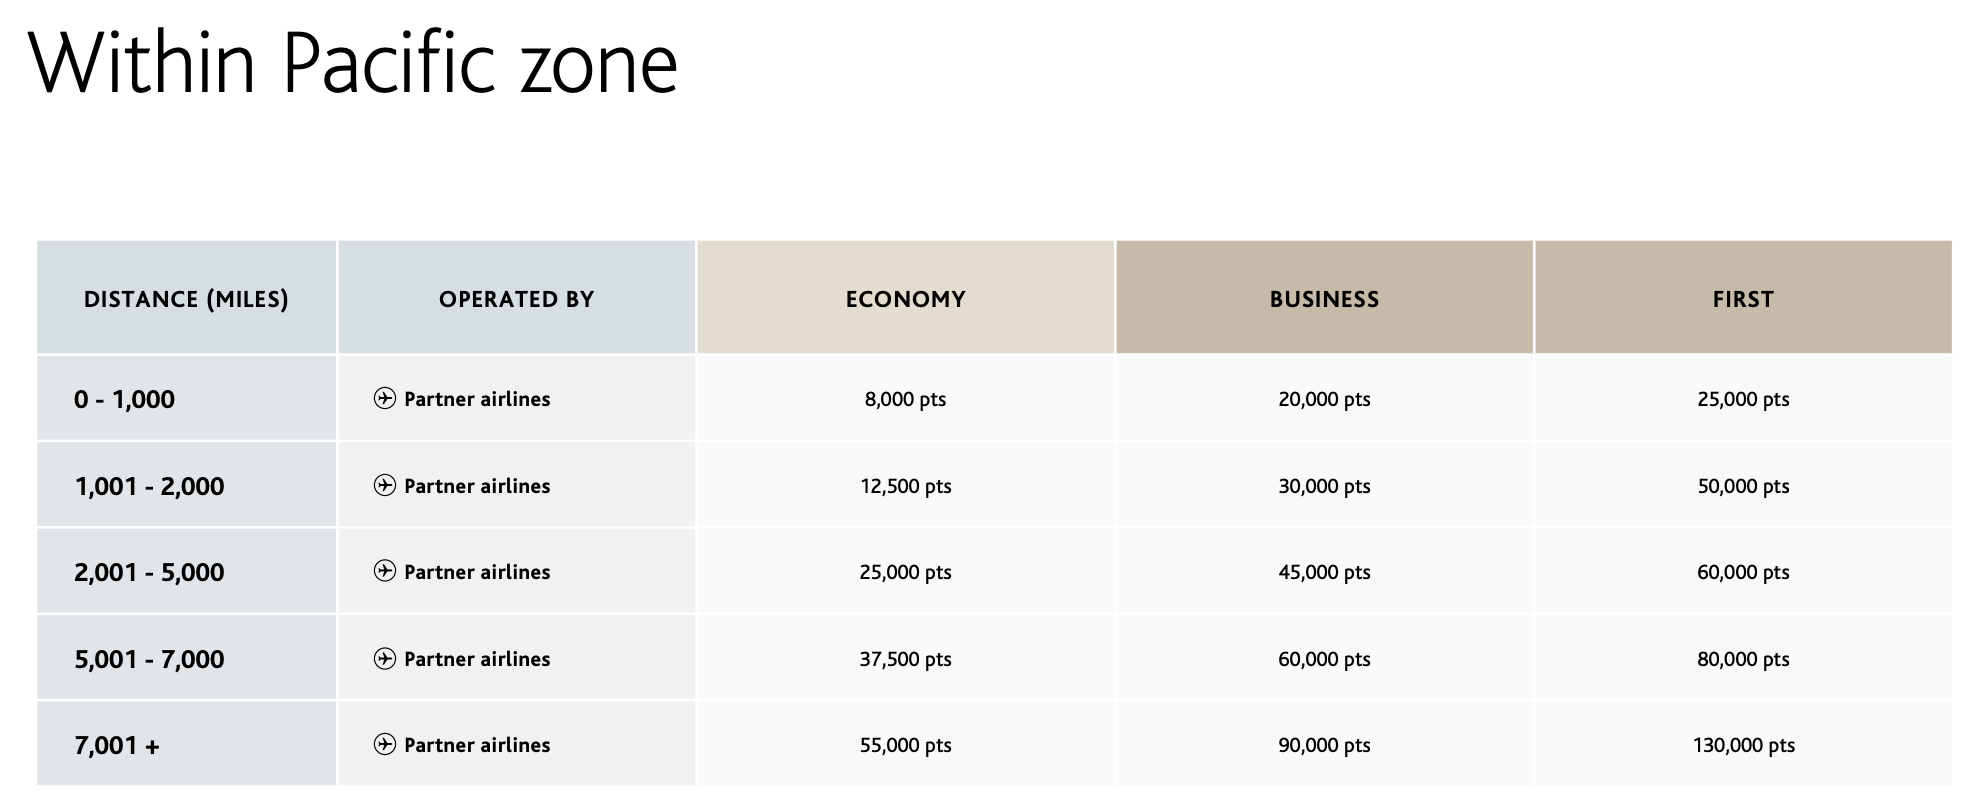Screen dimensions: 1972x806
Task: Select the Operated By header cell
Action: pos(516,299)
